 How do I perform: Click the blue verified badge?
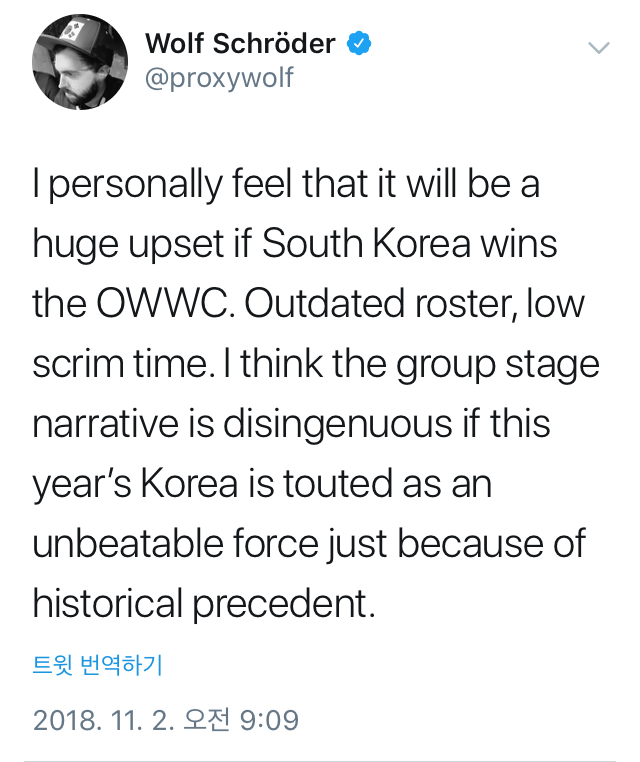(x=359, y=44)
